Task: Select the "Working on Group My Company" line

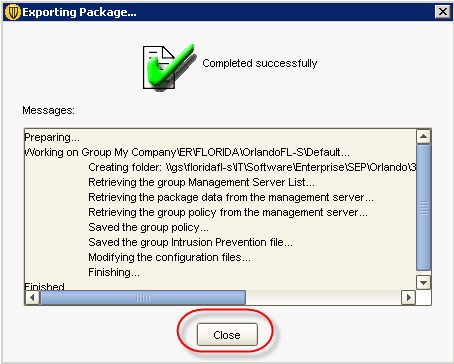Action: pos(187,152)
